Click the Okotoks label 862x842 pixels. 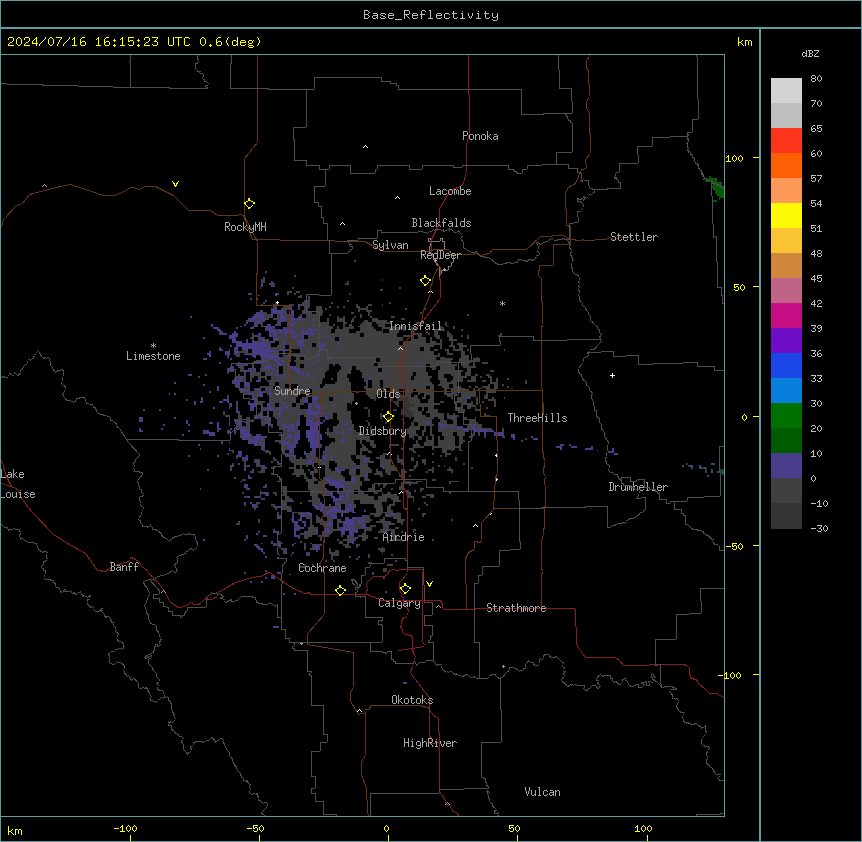(x=412, y=700)
